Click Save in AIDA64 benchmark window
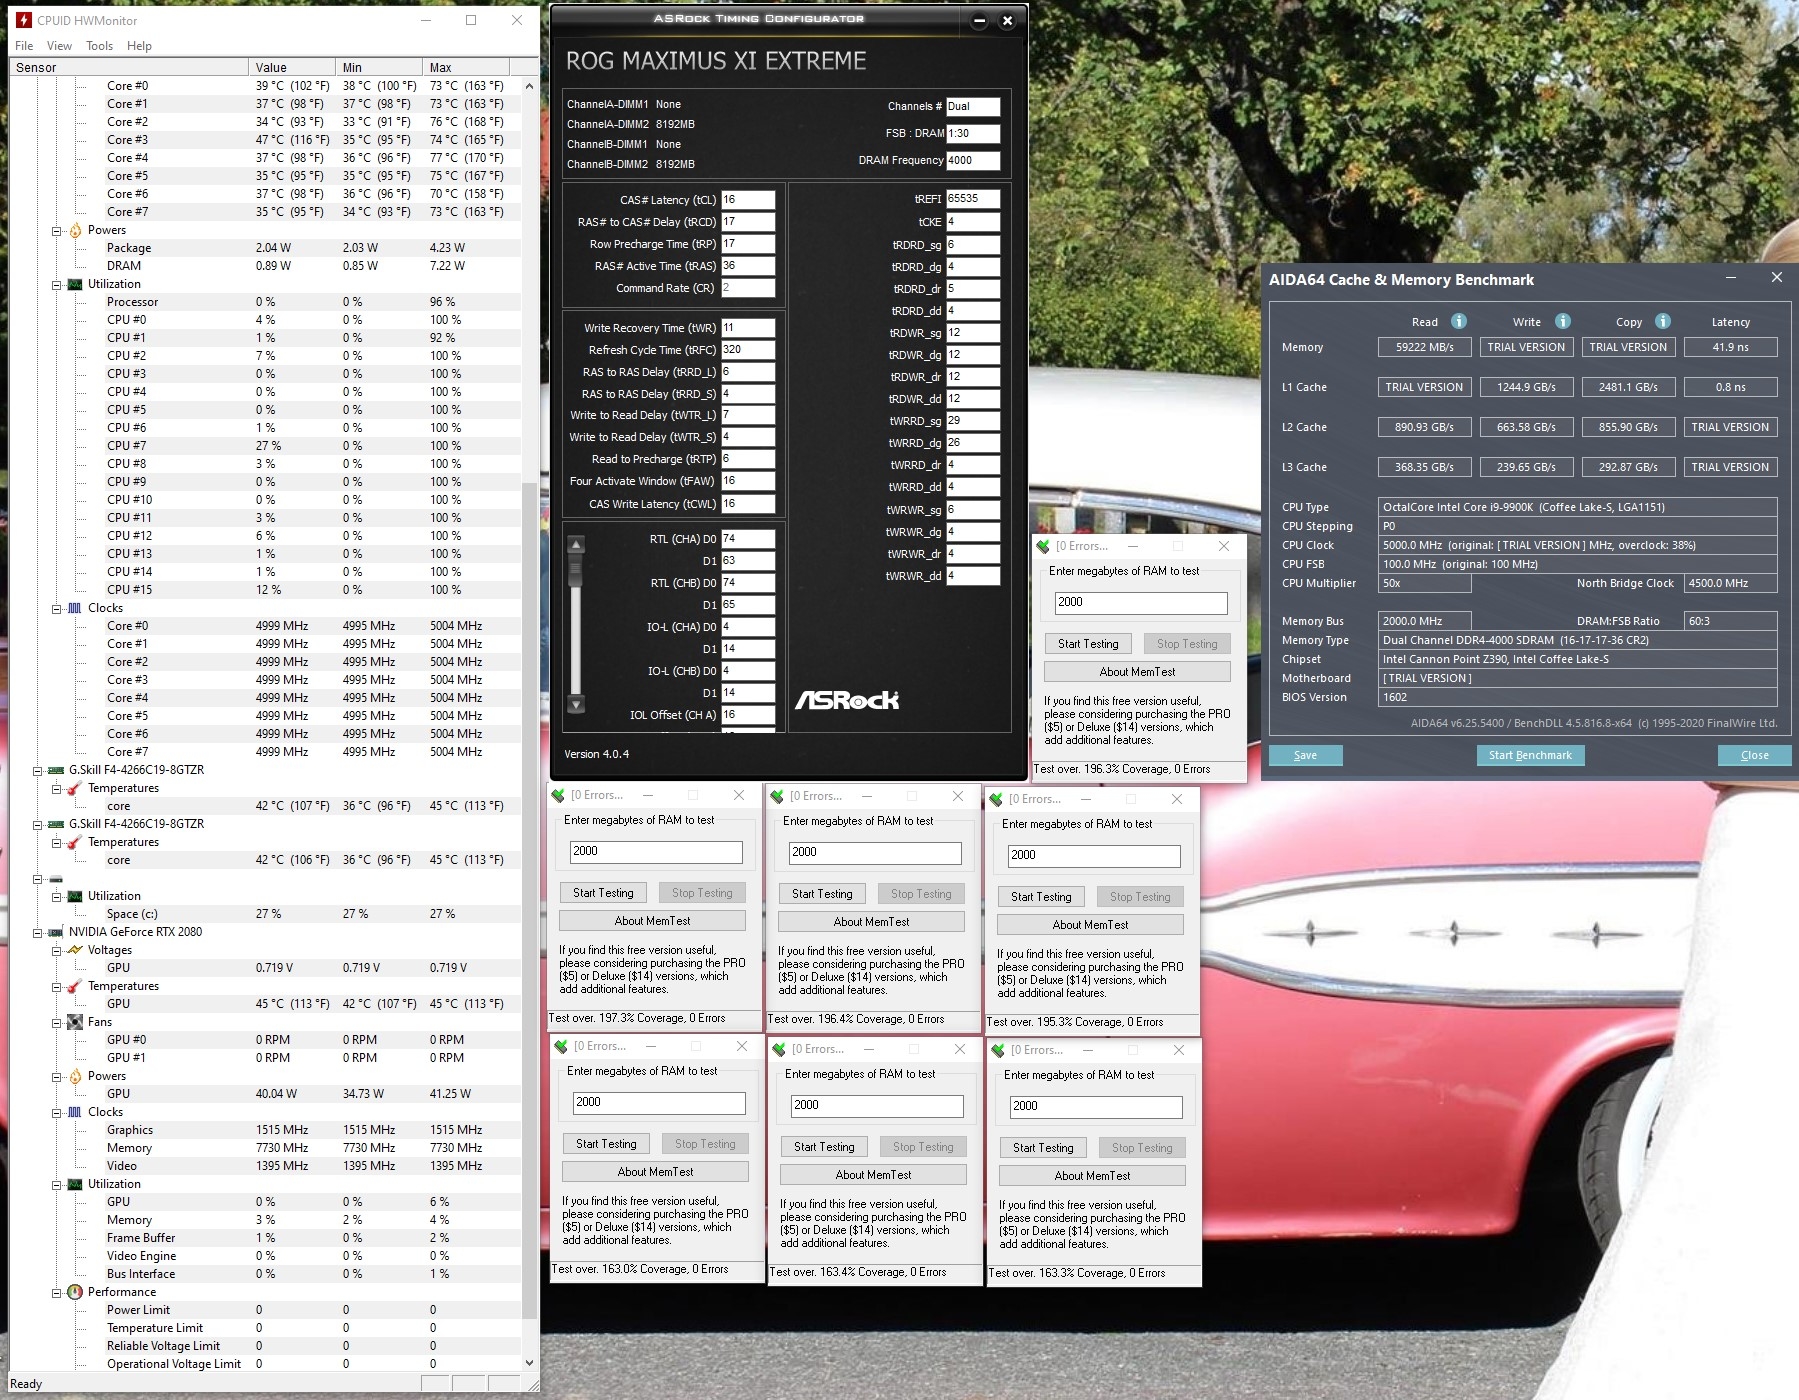The image size is (1799, 1400). pos(1305,755)
